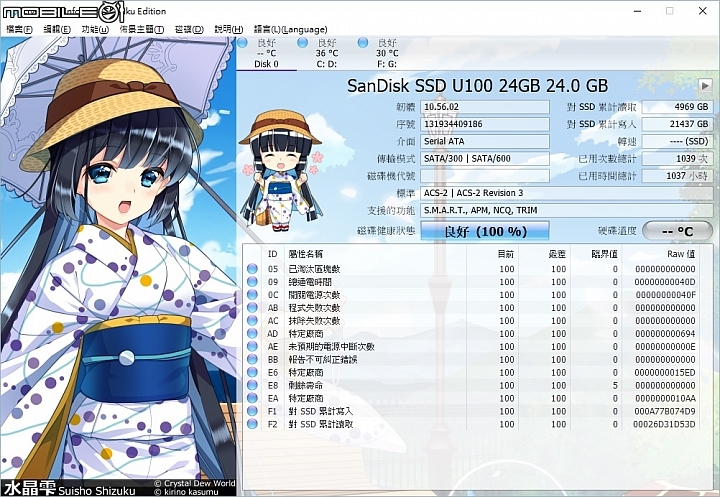Click the status orb above Disk 0
The image size is (720, 497).
pyautogui.click(x=242, y=43)
